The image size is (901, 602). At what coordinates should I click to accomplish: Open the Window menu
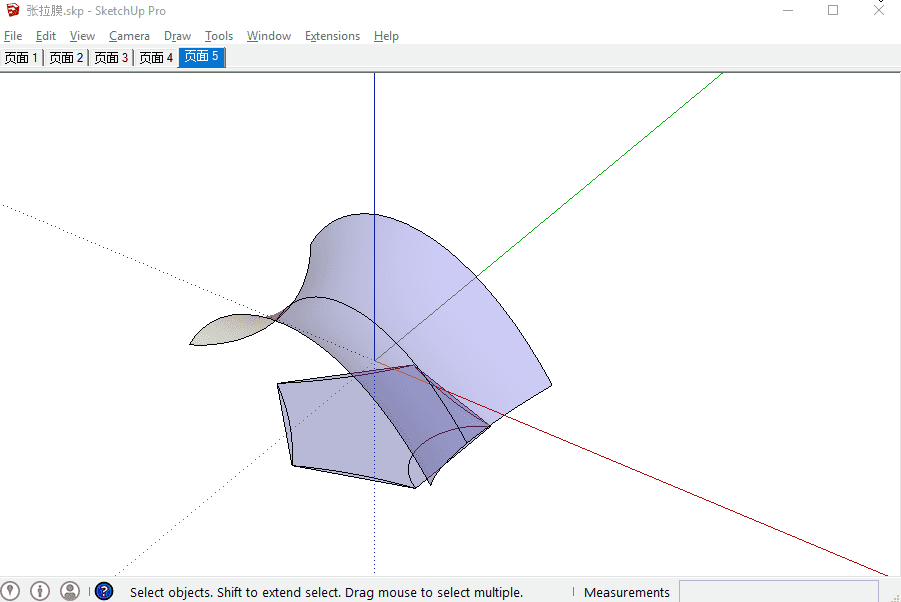[269, 36]
